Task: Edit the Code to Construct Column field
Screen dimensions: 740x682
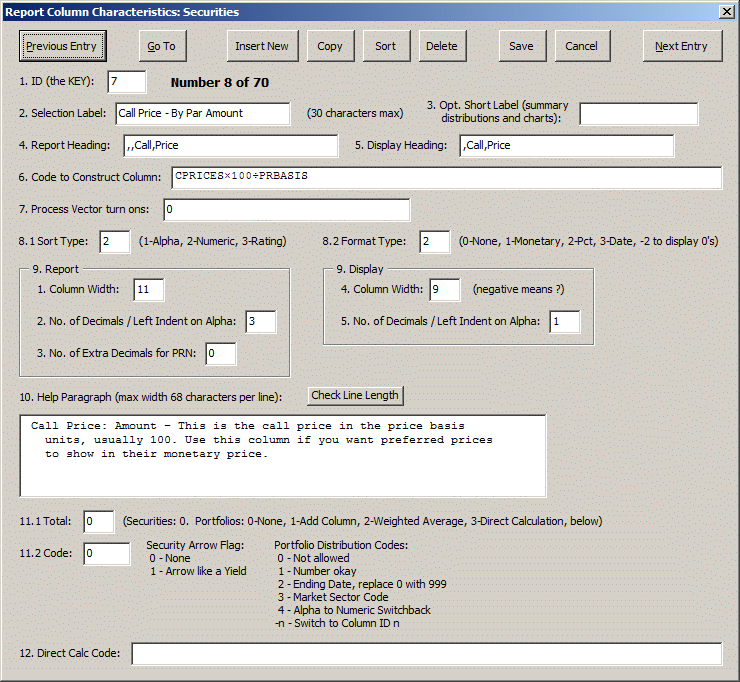Action: click(x=446, y=177)
